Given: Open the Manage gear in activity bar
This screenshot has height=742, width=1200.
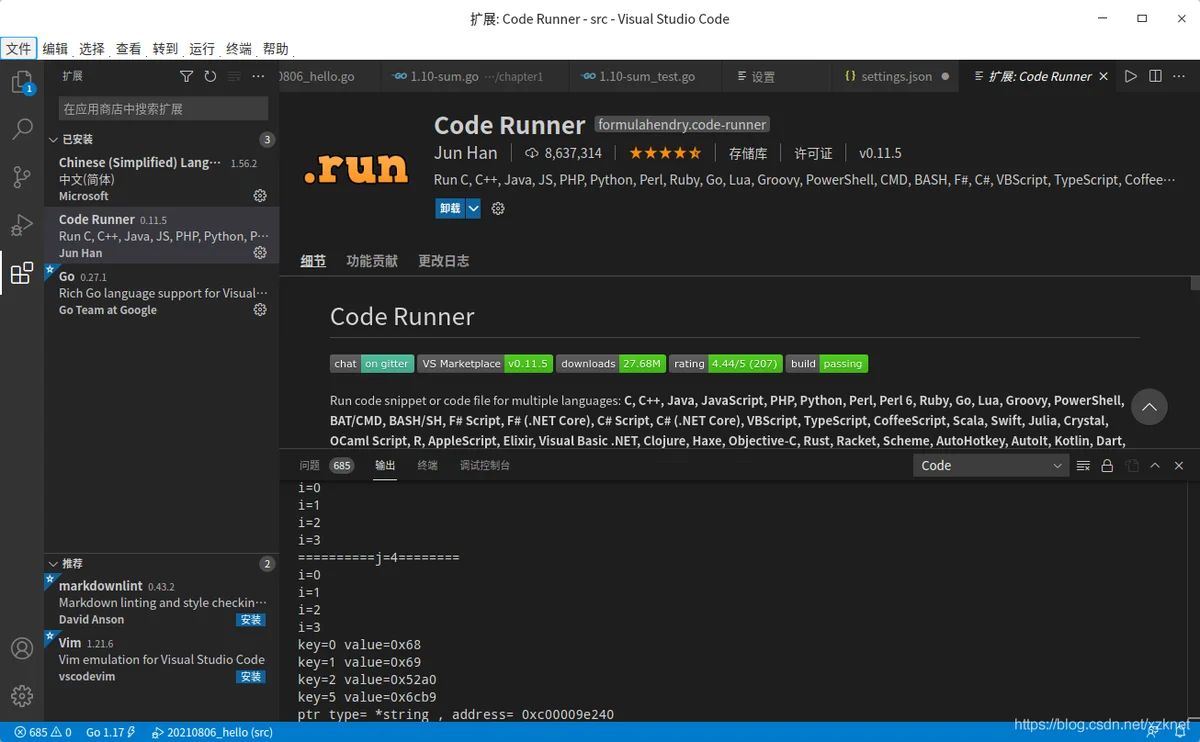Looking at the screenshot, I should 22,696.
